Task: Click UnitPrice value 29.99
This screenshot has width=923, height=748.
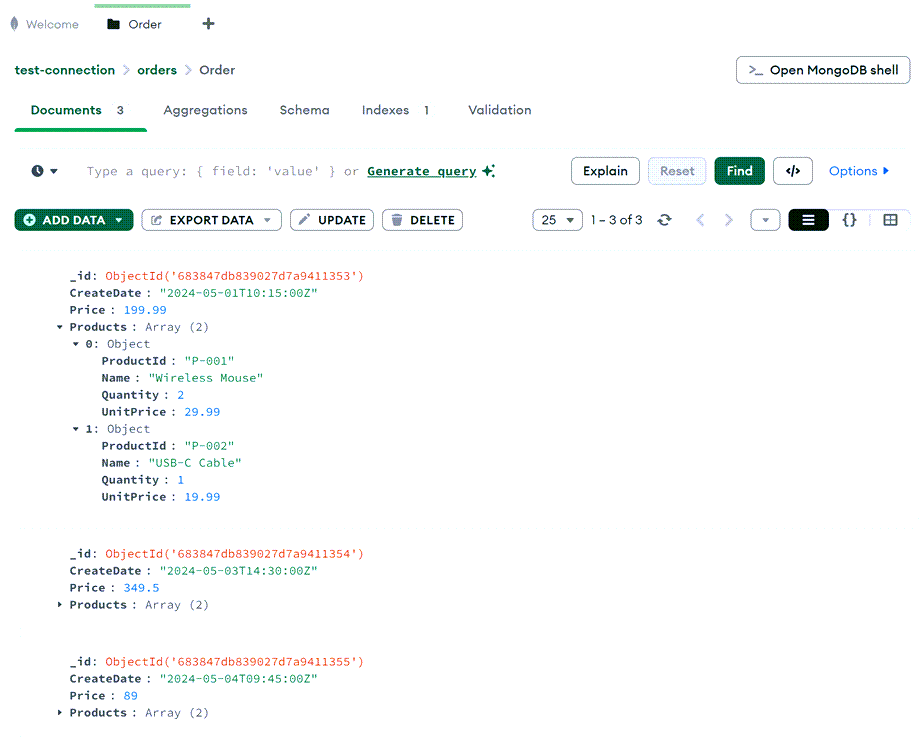Action: tap(202, 411)
